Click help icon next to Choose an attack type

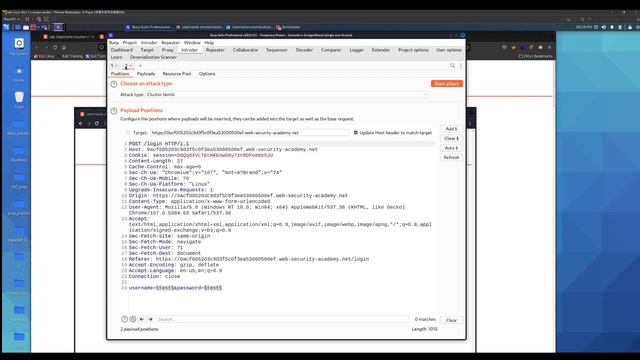114,84
